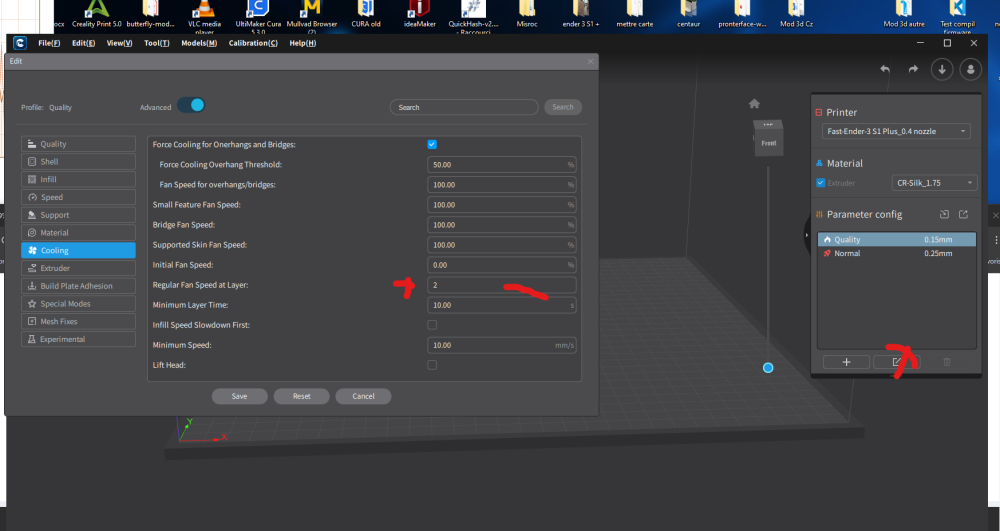Click the undo arrow icon
The width and height of the screenshot is (1000, 531).
click(x=885, y=69)
